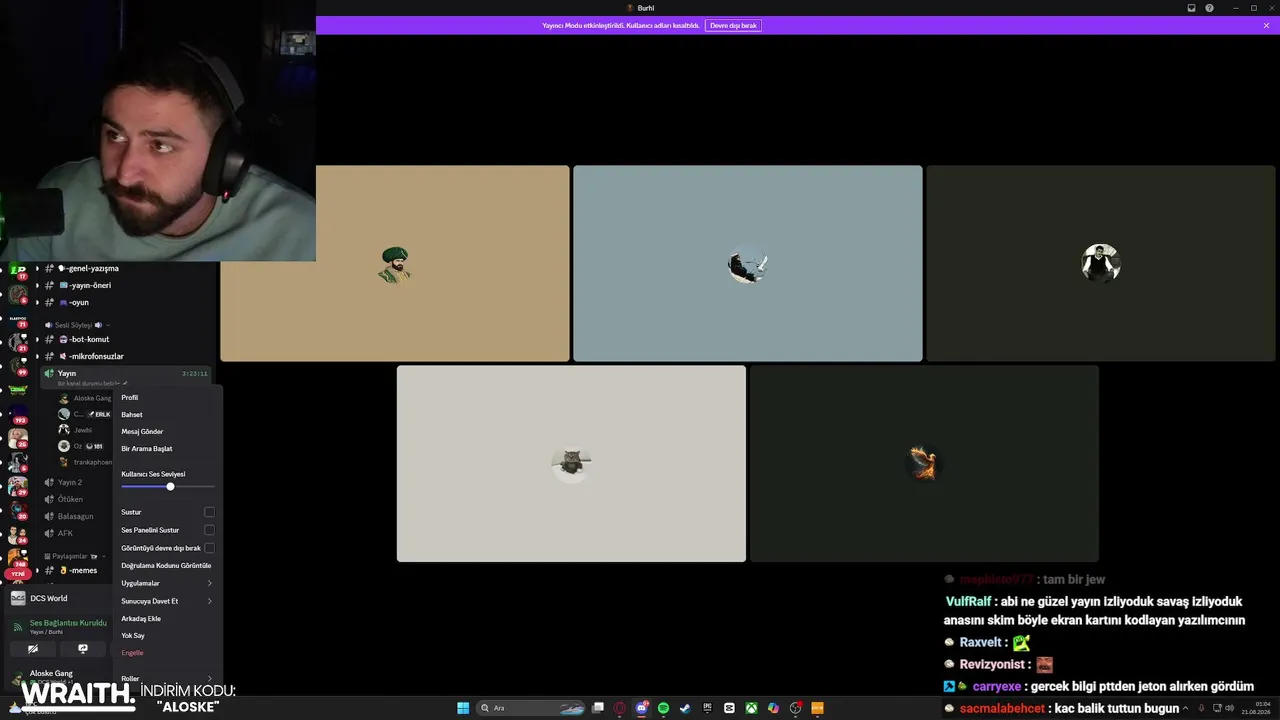This screenshot has width=1280, height=720.
Task: Expand the bot-komut channel thread arrow
Action: [37, 339]
